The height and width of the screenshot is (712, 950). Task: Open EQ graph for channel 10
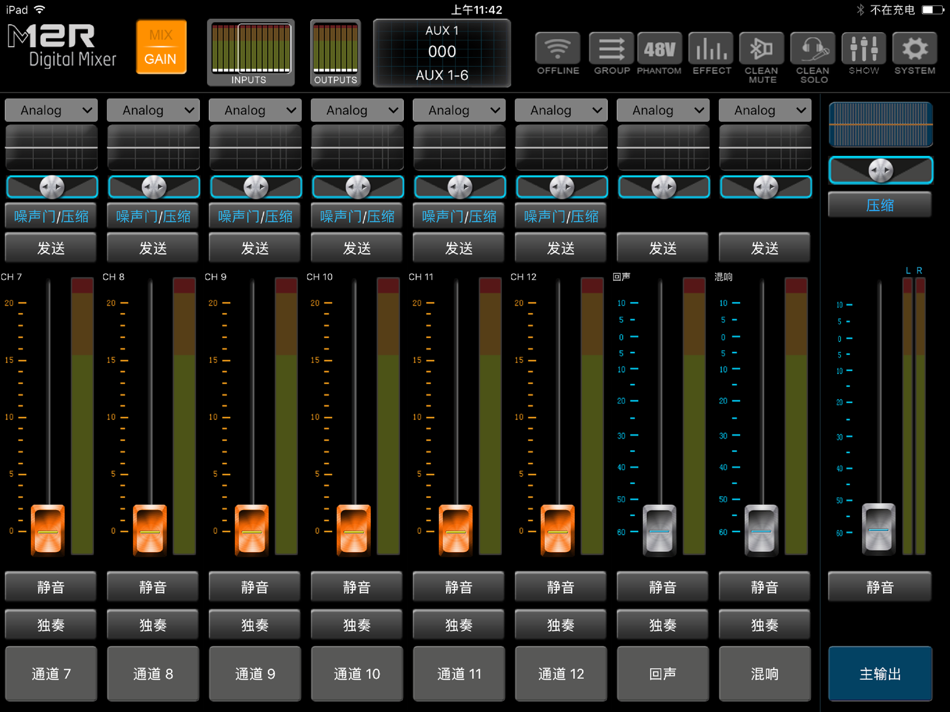357,147
